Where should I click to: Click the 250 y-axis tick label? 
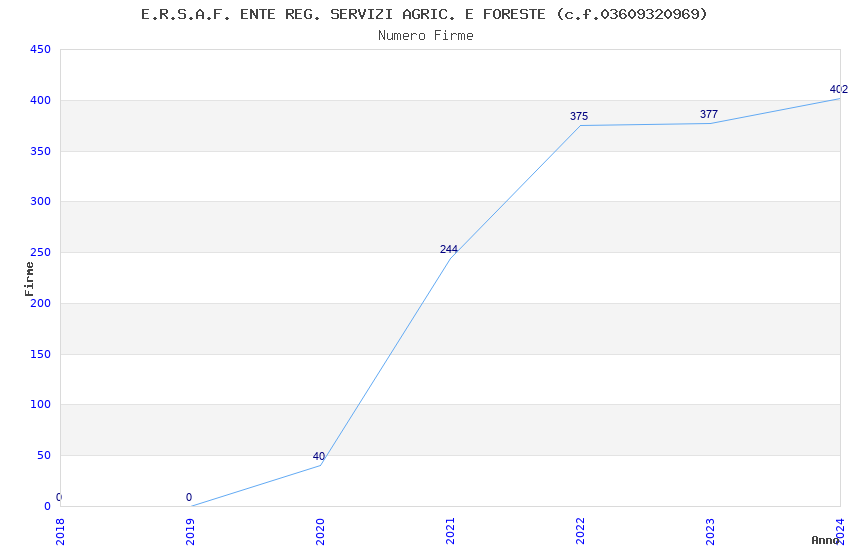coord(41,253)
